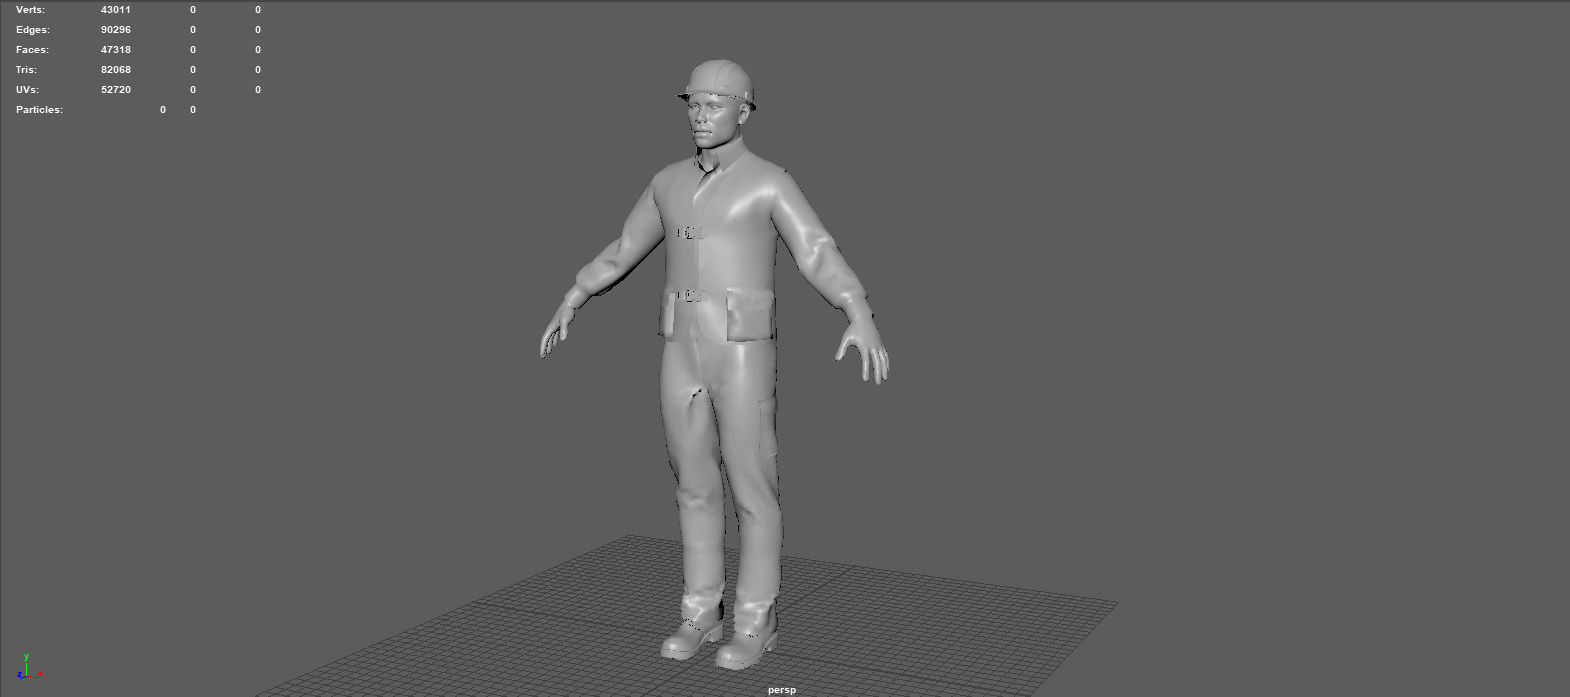Click the Particles: label
This screenshot has height=697, width=1570.
[x=39, y=109]
